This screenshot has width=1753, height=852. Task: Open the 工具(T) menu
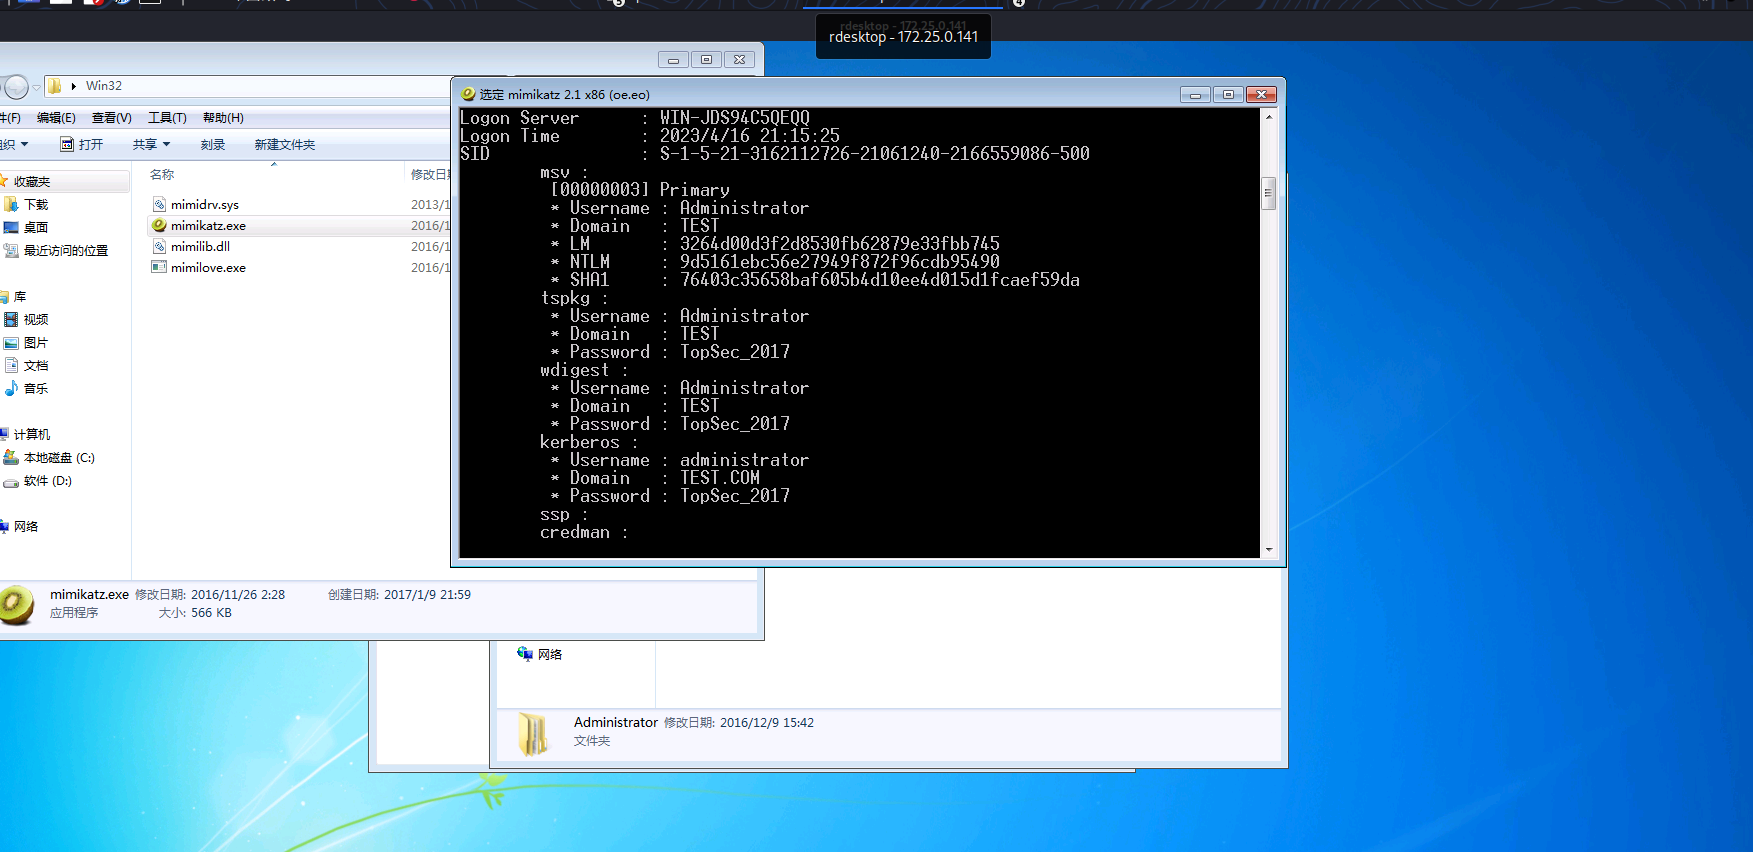167,117
